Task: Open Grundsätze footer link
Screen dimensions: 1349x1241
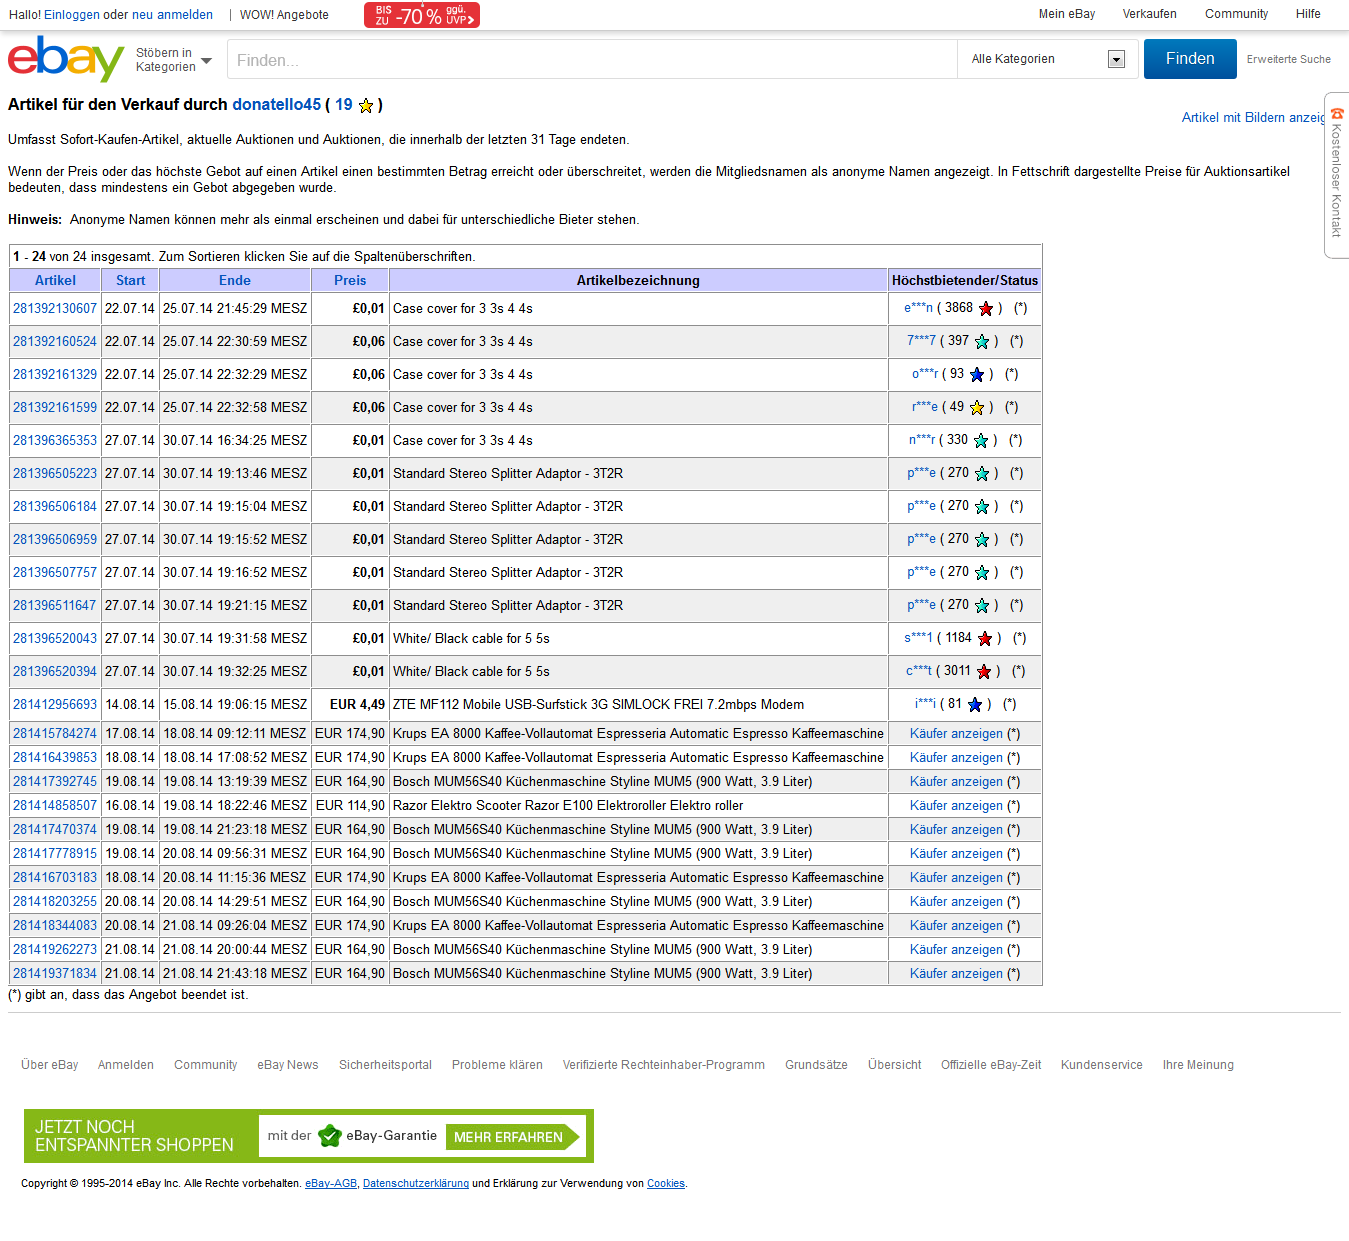Action: 816,1065
